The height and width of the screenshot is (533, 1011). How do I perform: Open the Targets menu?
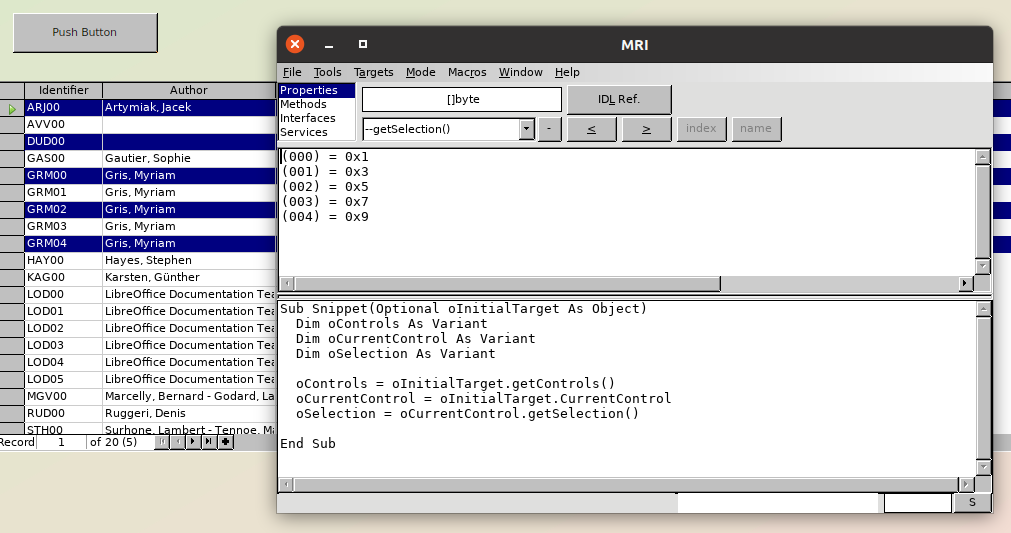373,72
